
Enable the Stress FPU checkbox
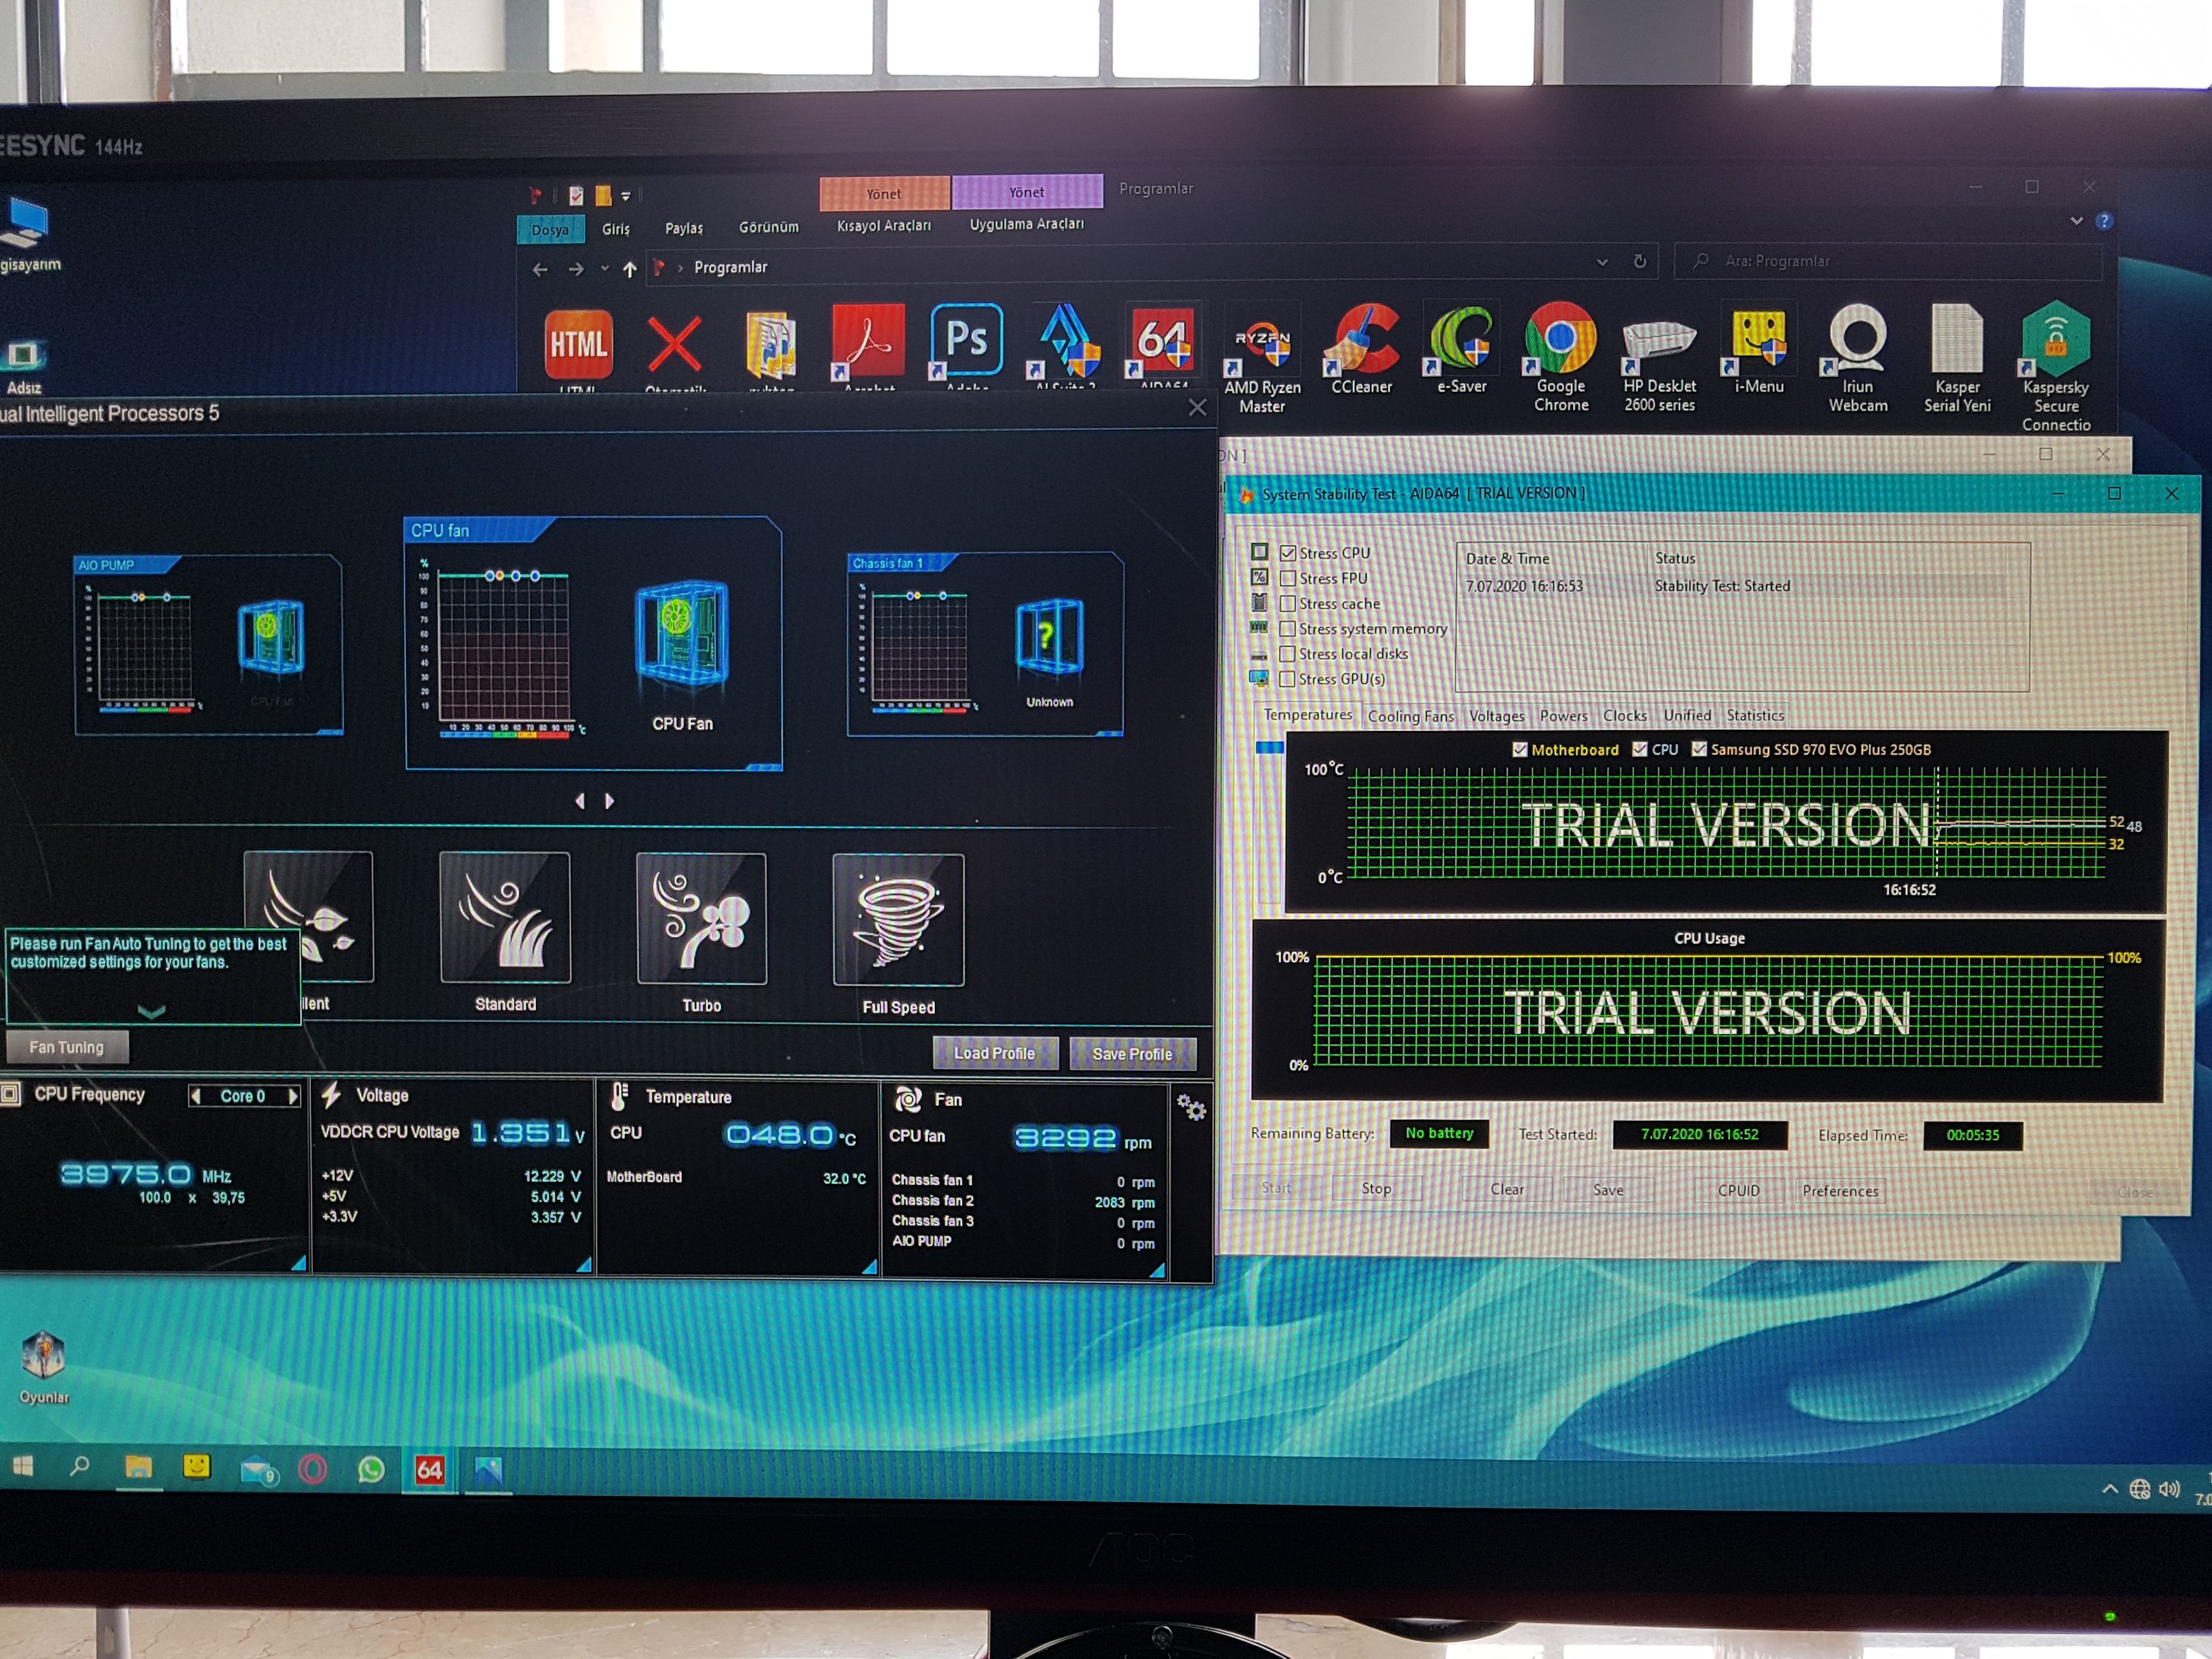[x=1288, y=578]
